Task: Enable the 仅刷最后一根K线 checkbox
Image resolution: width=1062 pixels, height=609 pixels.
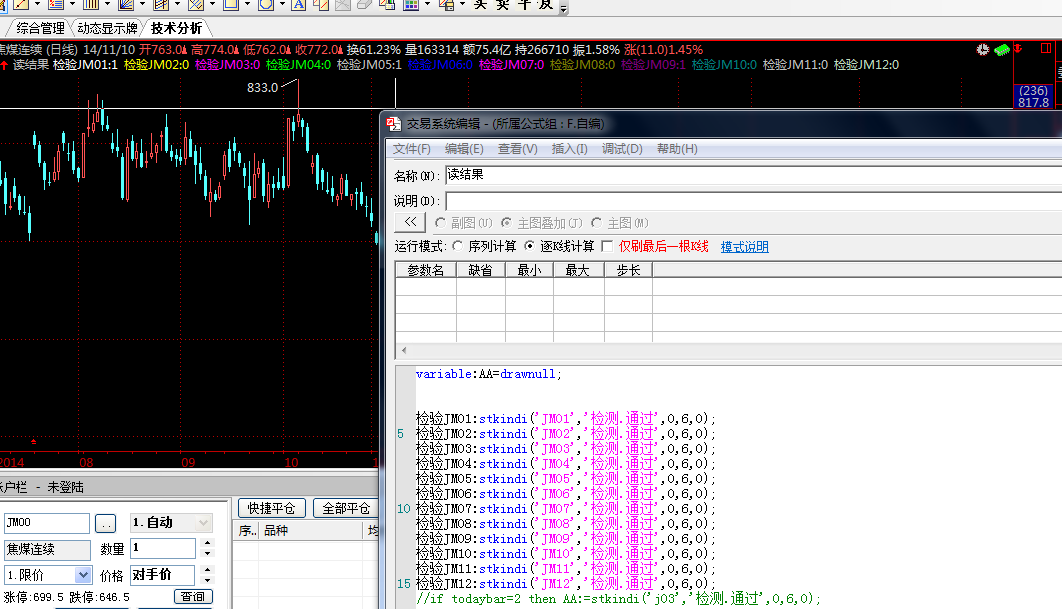Action: [607, 246]
